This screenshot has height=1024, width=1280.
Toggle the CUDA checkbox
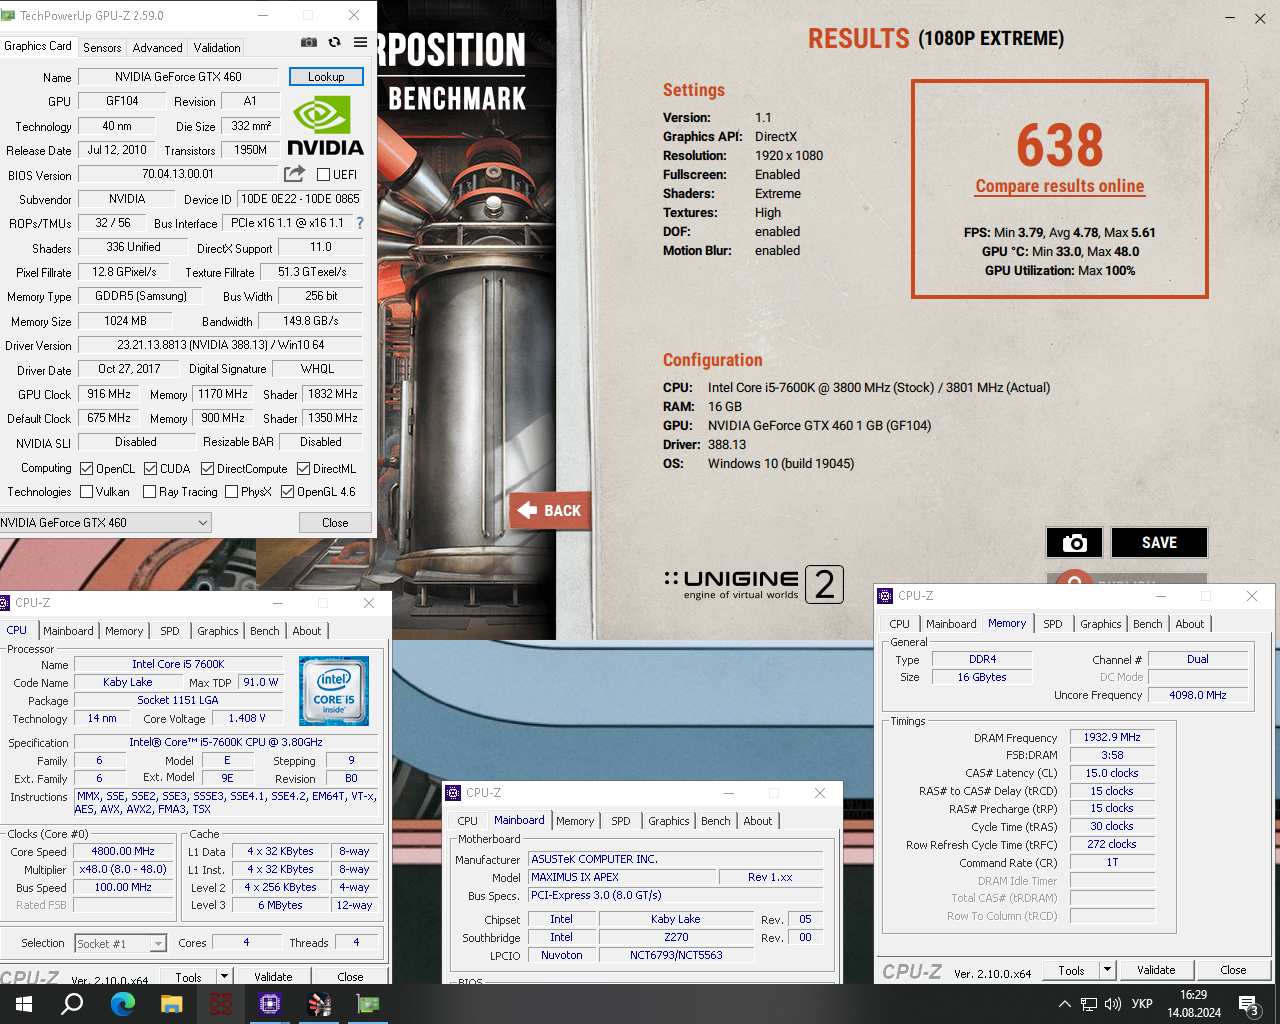pyautogui.click(x=150, y=469)
